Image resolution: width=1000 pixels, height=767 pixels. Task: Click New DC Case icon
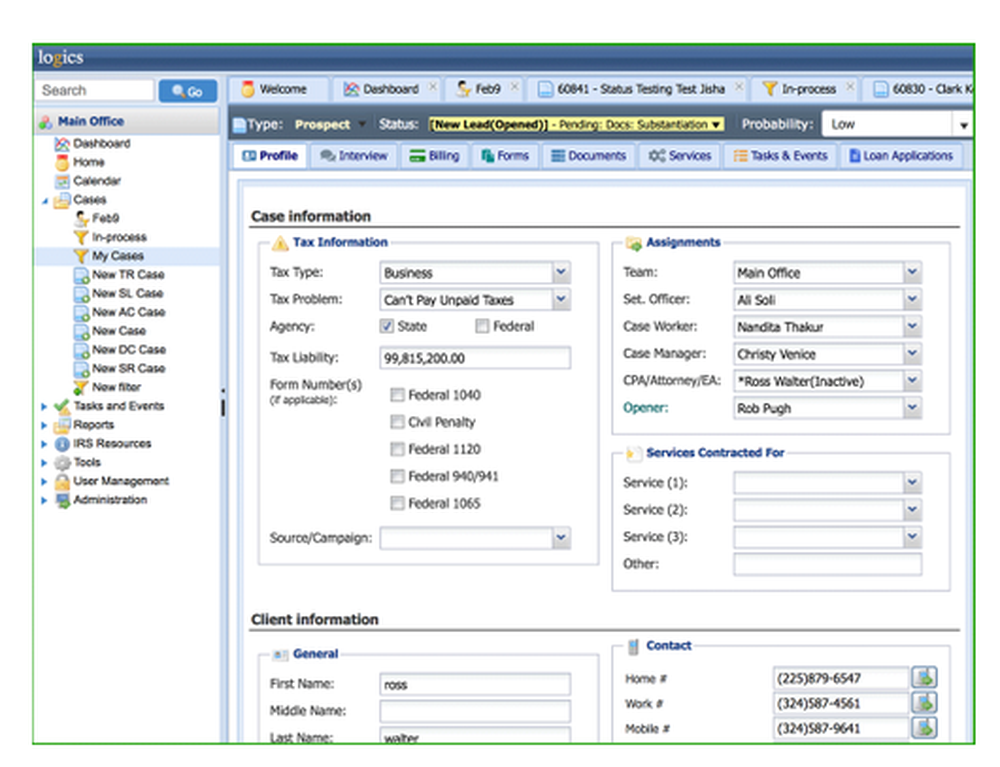click(x=80, y=351)
